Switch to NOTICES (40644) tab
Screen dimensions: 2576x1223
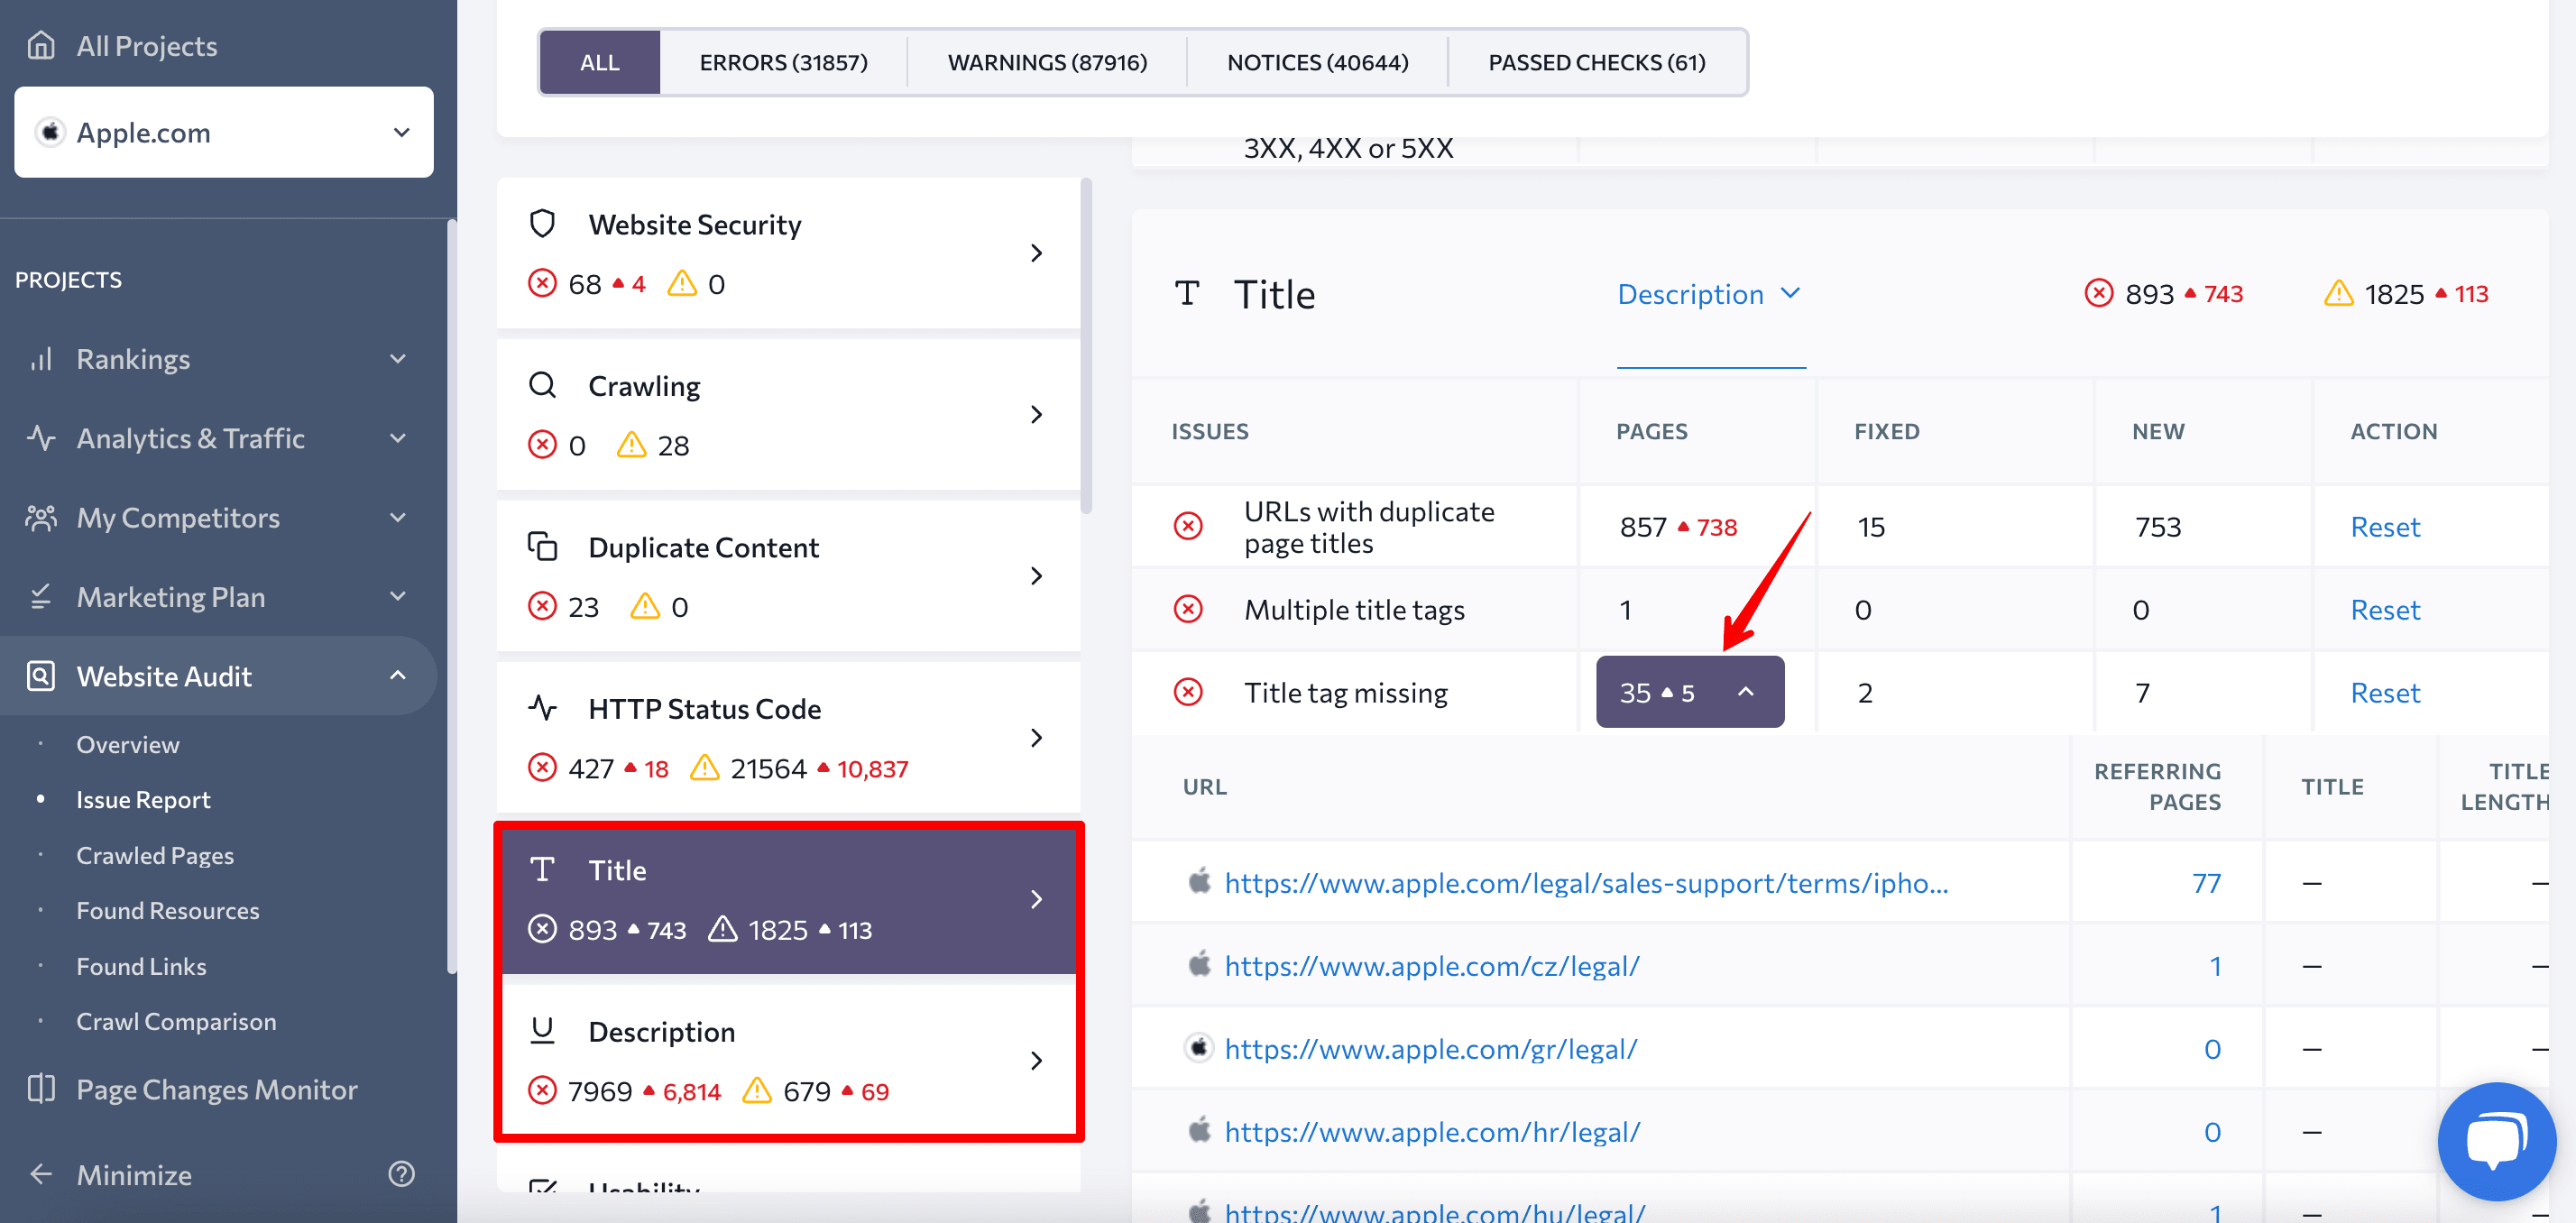(x=1317, y=62)
